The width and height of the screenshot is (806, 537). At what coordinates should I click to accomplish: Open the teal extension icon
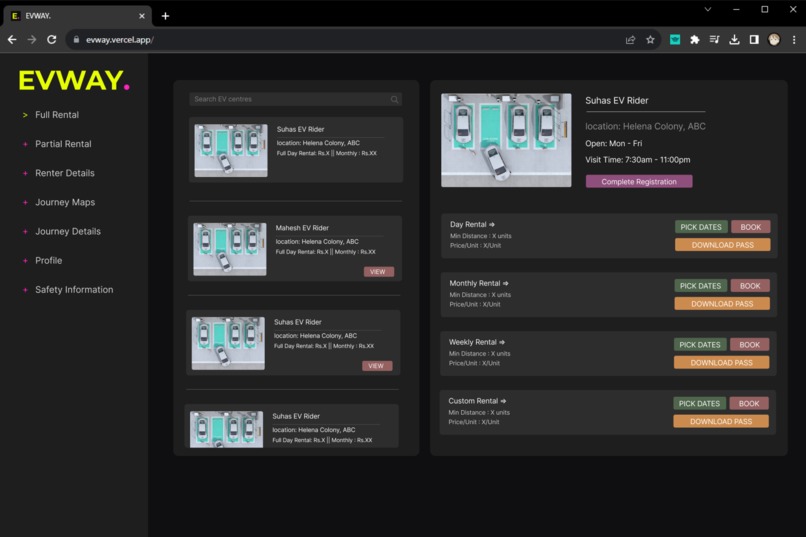675,40
